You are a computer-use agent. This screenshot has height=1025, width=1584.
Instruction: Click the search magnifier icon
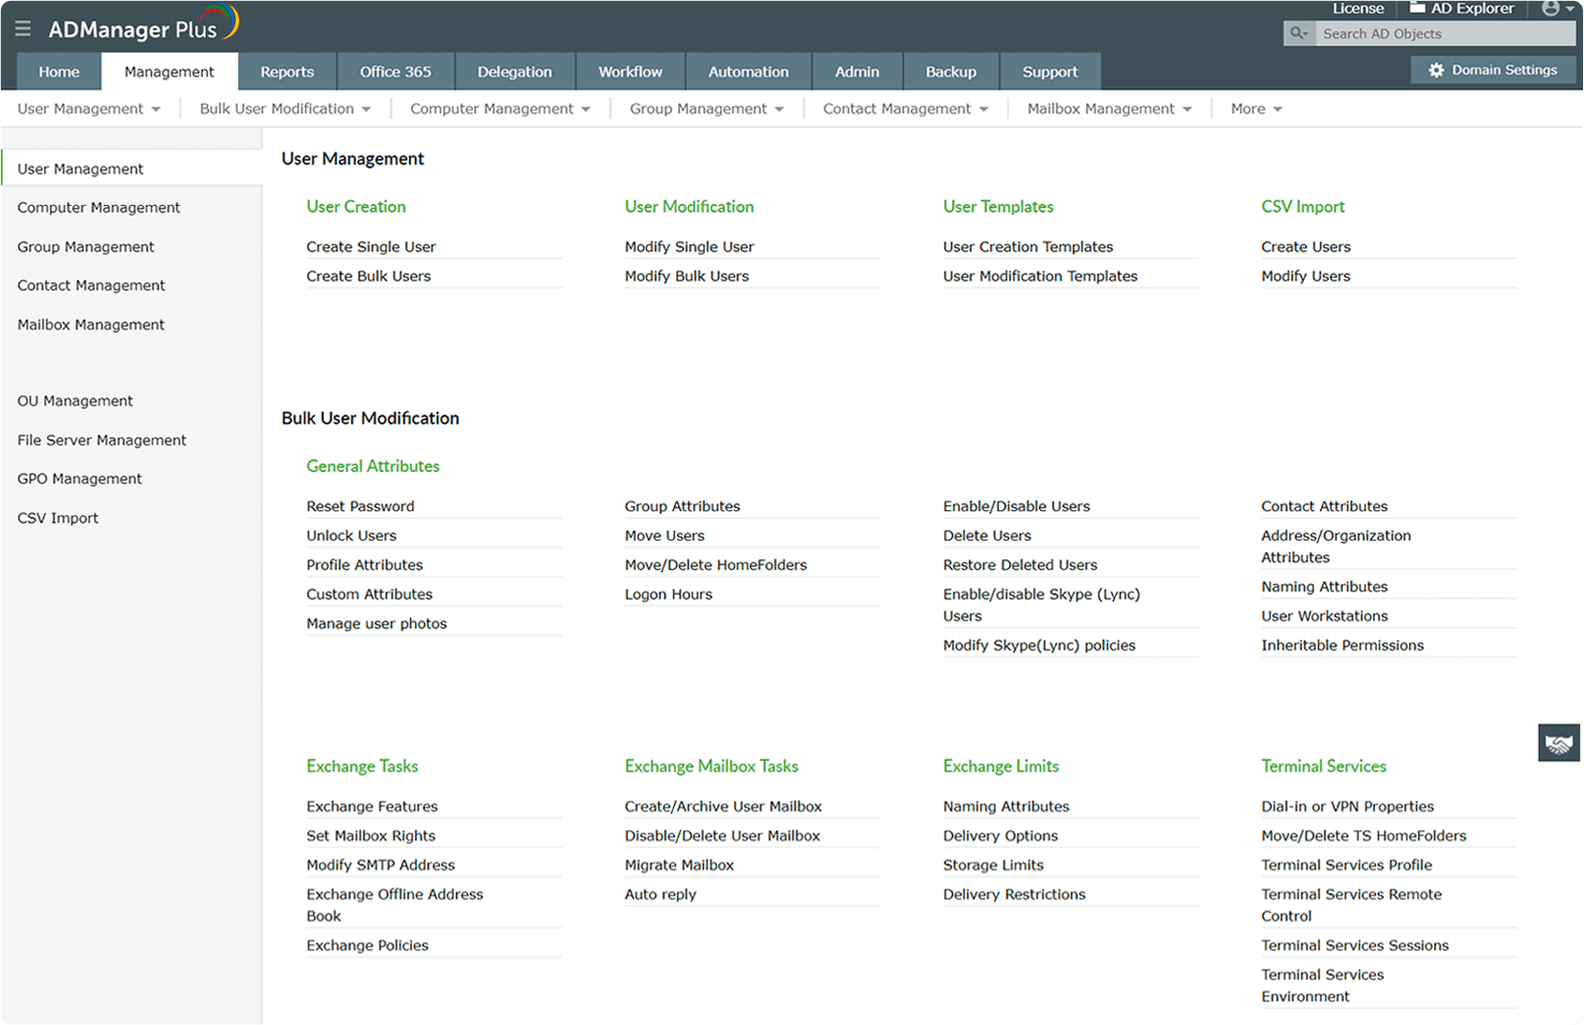coord(1299,33)
